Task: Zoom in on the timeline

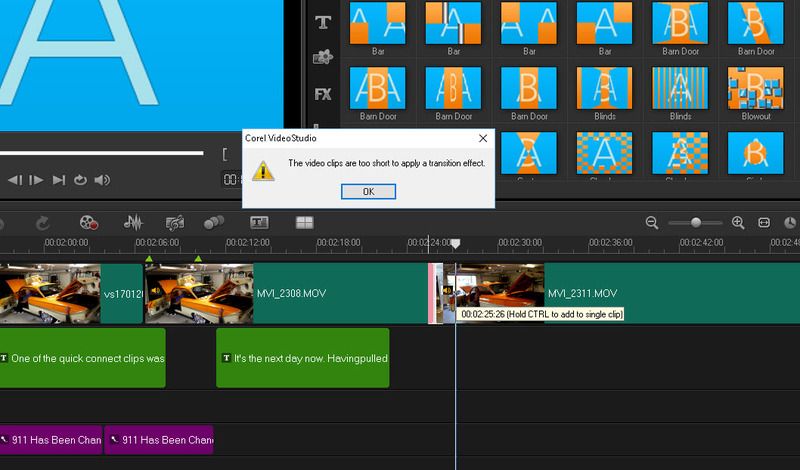Action: pyautogui.click(x=738, y=223)
